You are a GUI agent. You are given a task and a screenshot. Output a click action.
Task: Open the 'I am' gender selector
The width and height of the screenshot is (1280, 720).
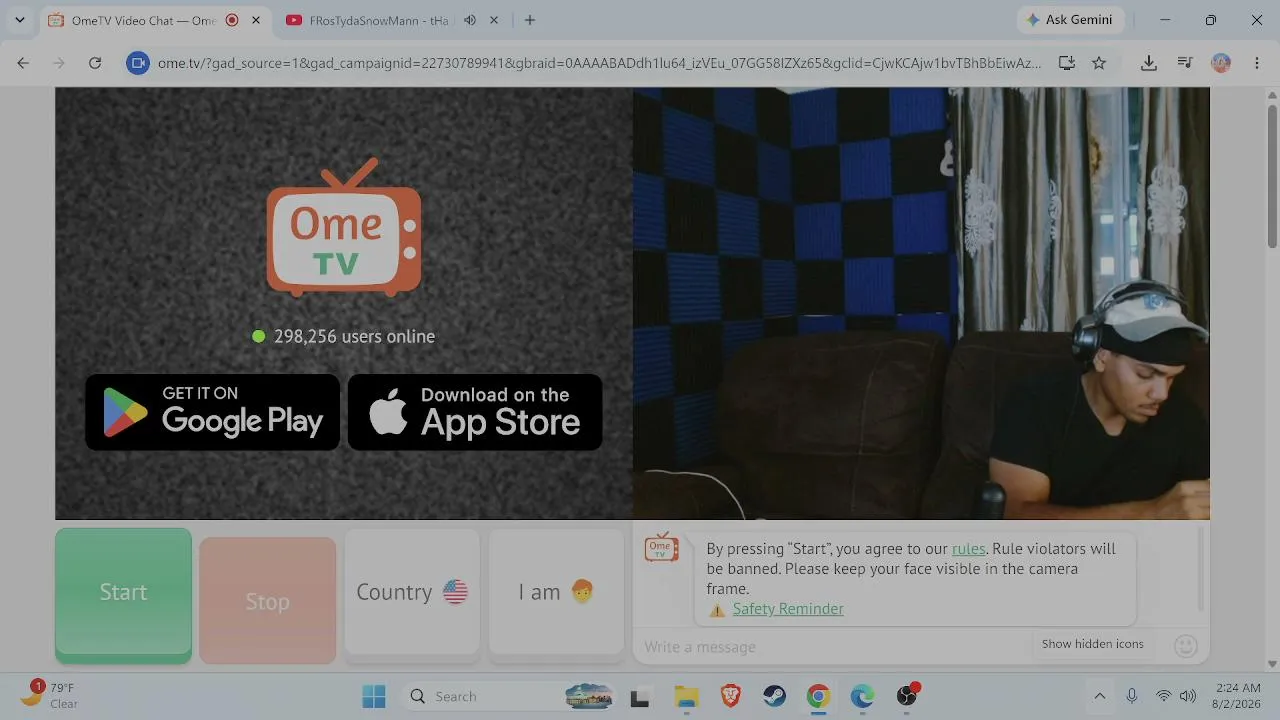click(556, 593)
